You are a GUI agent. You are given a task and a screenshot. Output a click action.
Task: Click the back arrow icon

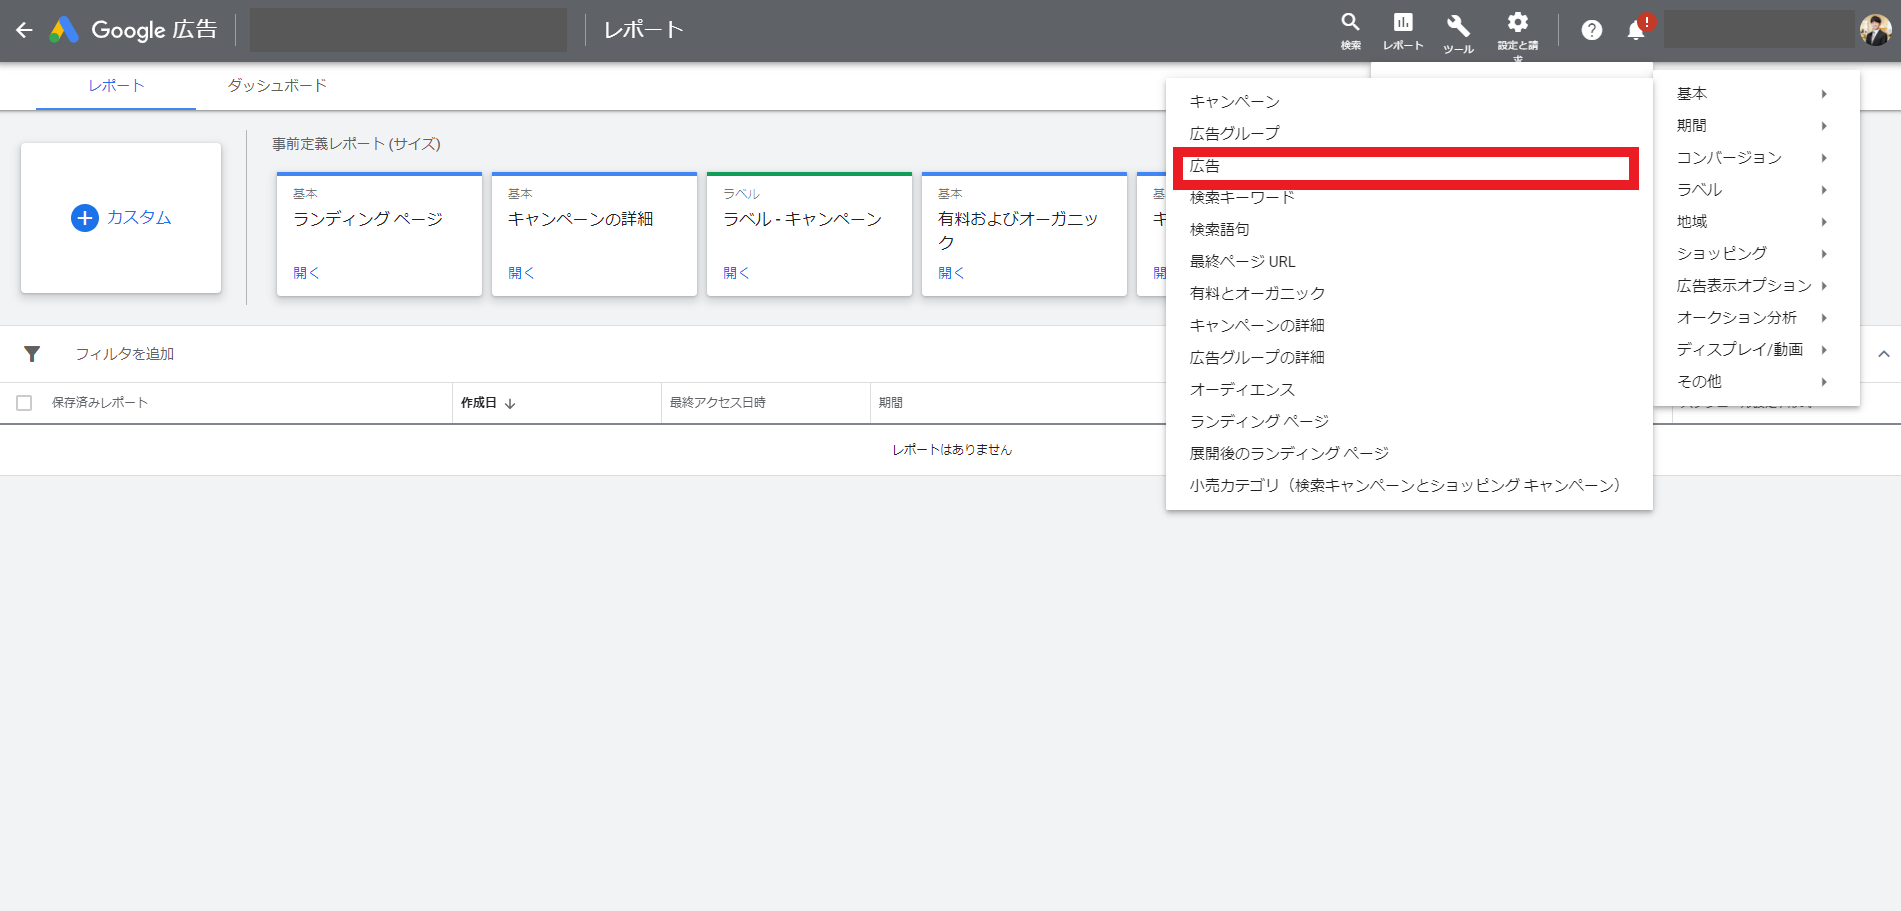(24, 30)
